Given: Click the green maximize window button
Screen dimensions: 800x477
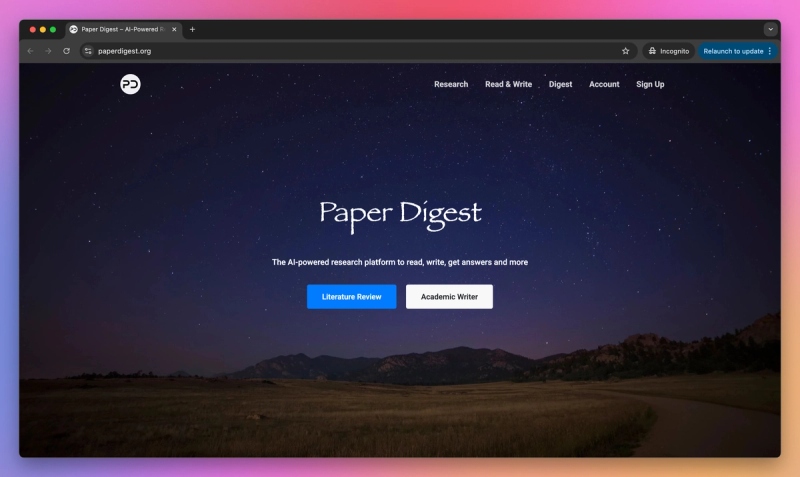Looking at the screenshot, I should point(53,30).
